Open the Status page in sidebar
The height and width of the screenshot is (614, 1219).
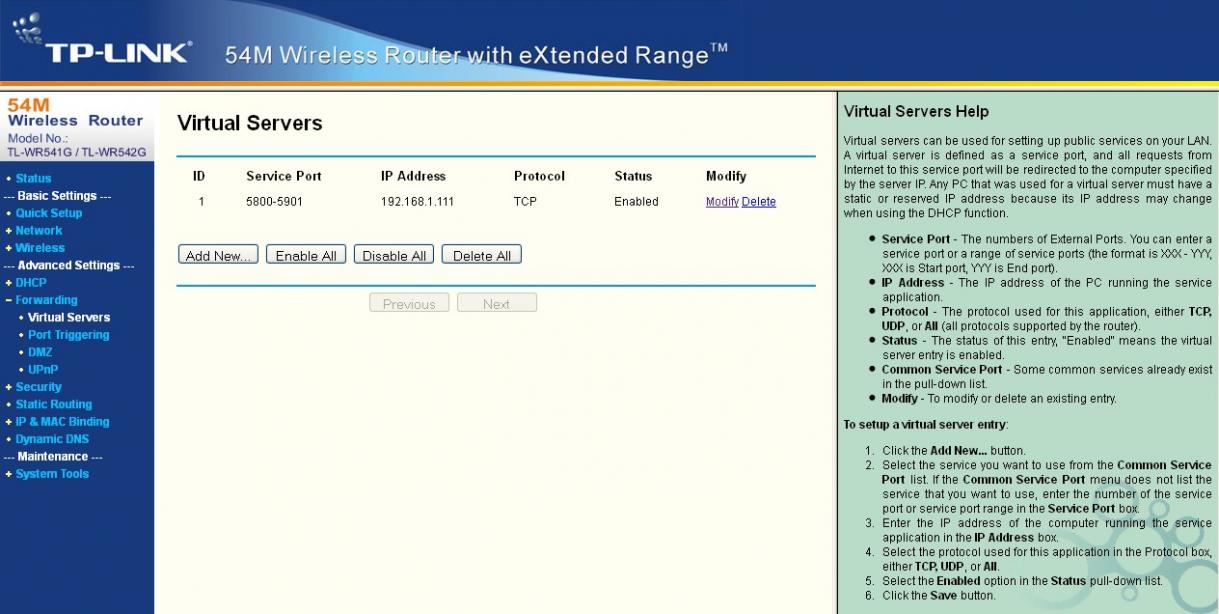point(33,179)
